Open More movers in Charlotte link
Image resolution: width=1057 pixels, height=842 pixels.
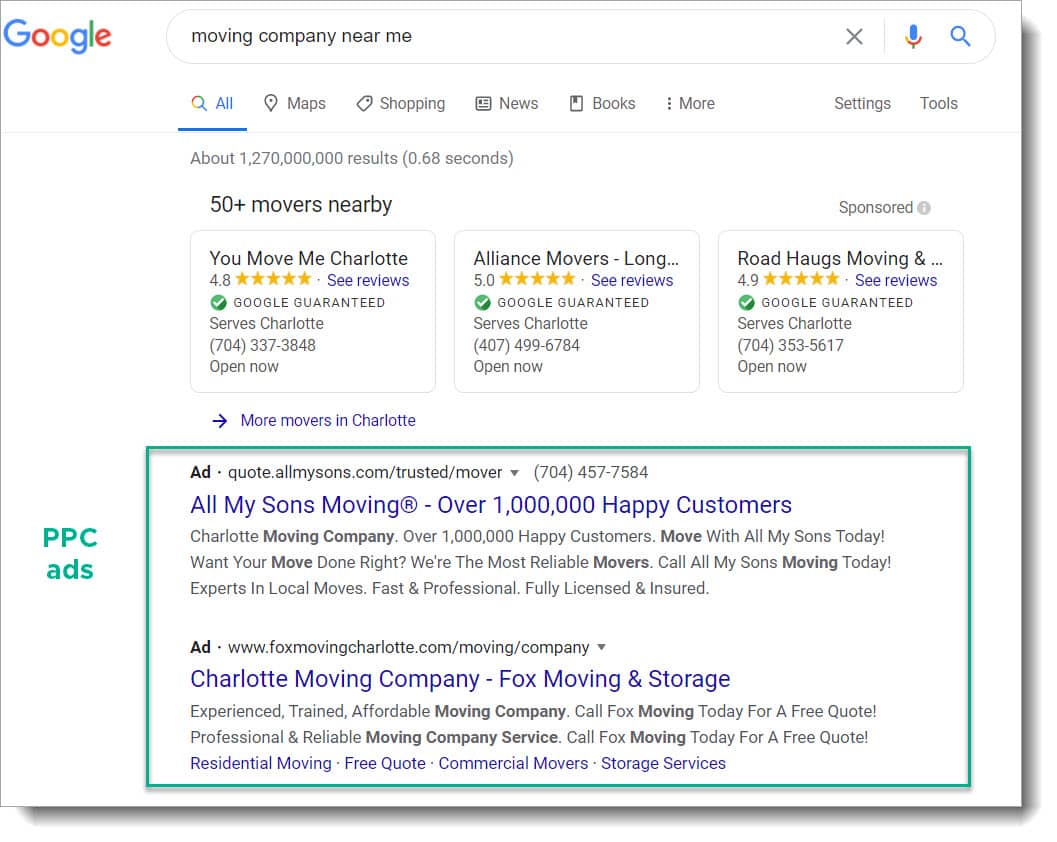click(x=328, y=421)
